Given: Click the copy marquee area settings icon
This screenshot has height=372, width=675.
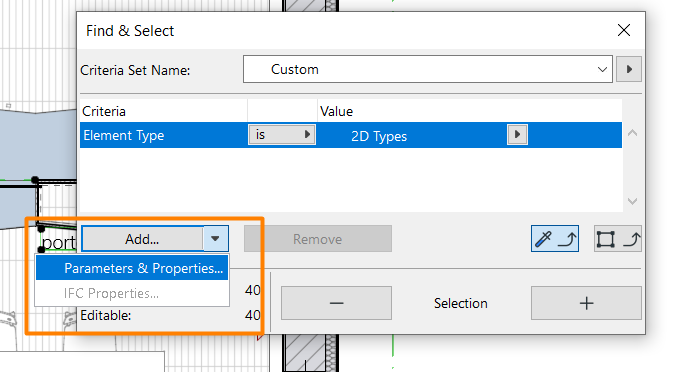Looking at the screenshot, I should coord(618,239).
